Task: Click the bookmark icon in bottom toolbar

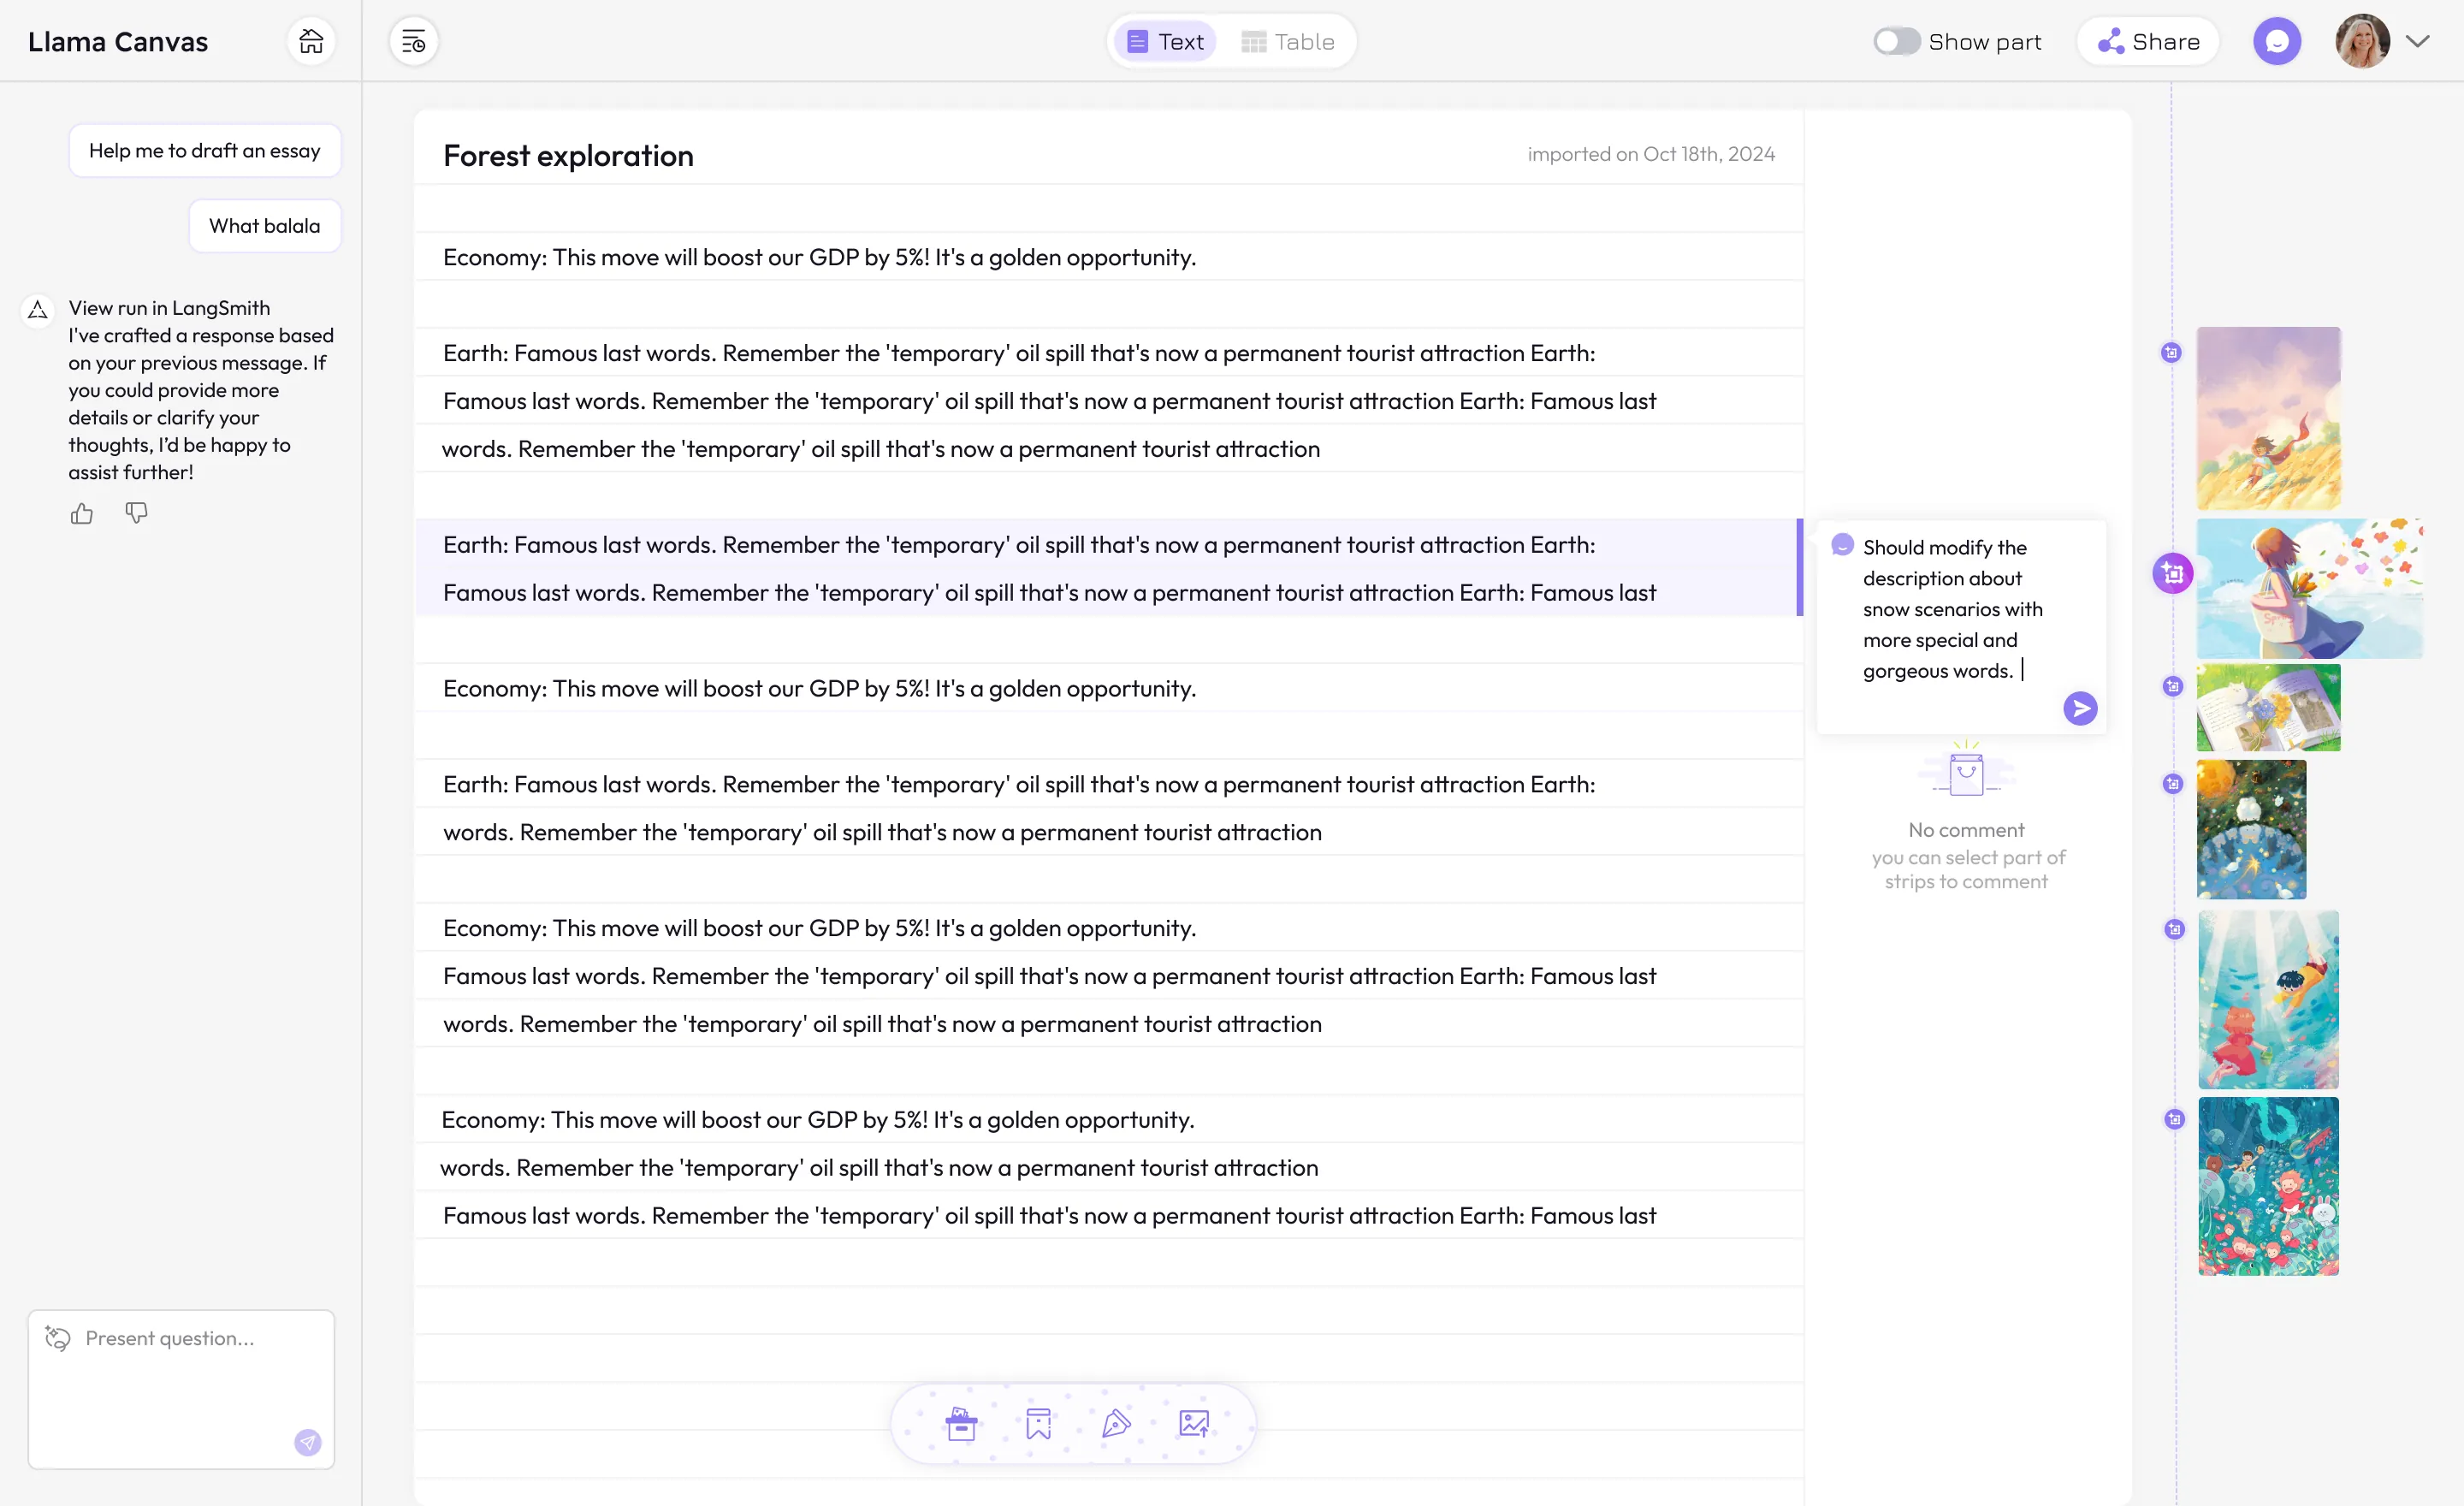Action: (x=1038, y=1423)
